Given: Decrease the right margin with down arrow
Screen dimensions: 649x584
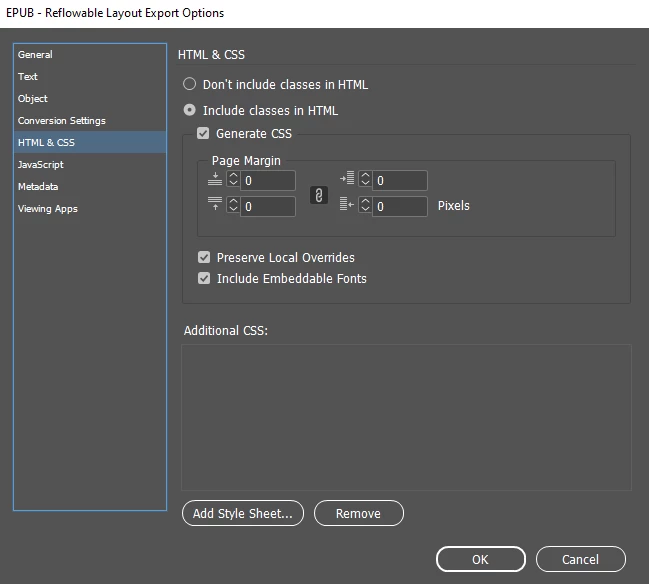Looking at the screenshot, I should click(x=365, y=209).
